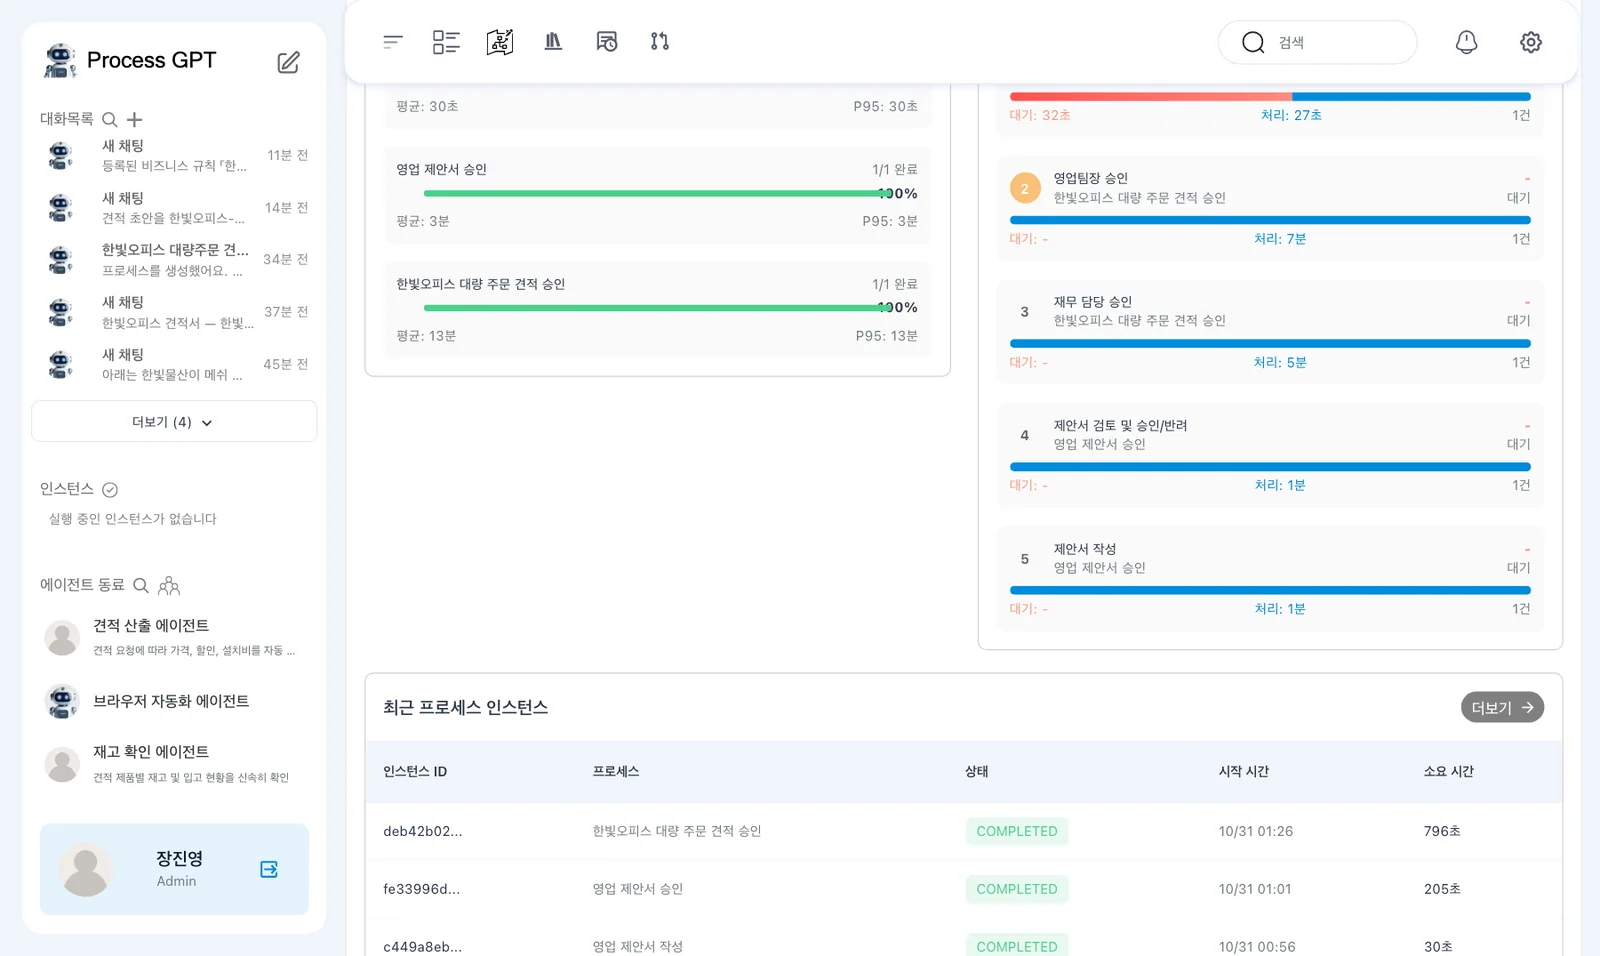This screenshot has height=956, width=1600.
Task: Click the 더보기 button for recent instances
Action: point(1502,707)
